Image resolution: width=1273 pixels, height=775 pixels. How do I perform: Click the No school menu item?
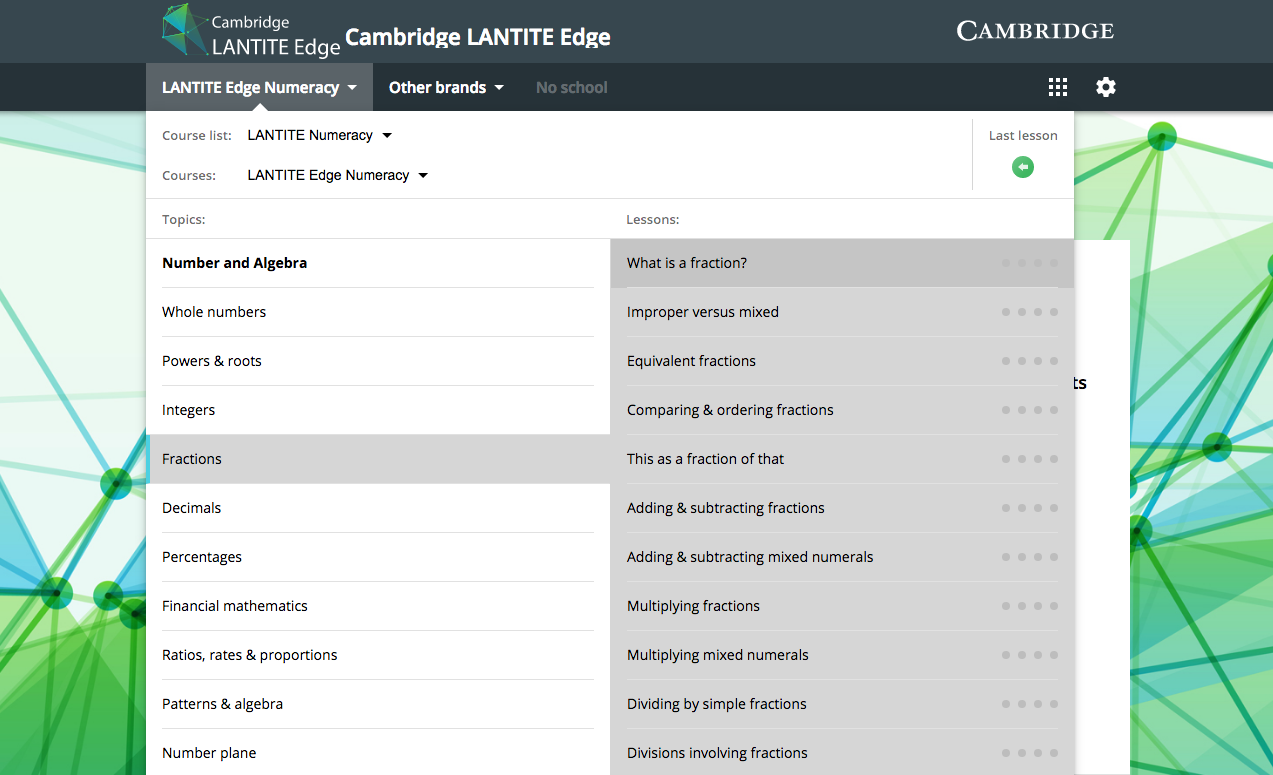point(571,87)
